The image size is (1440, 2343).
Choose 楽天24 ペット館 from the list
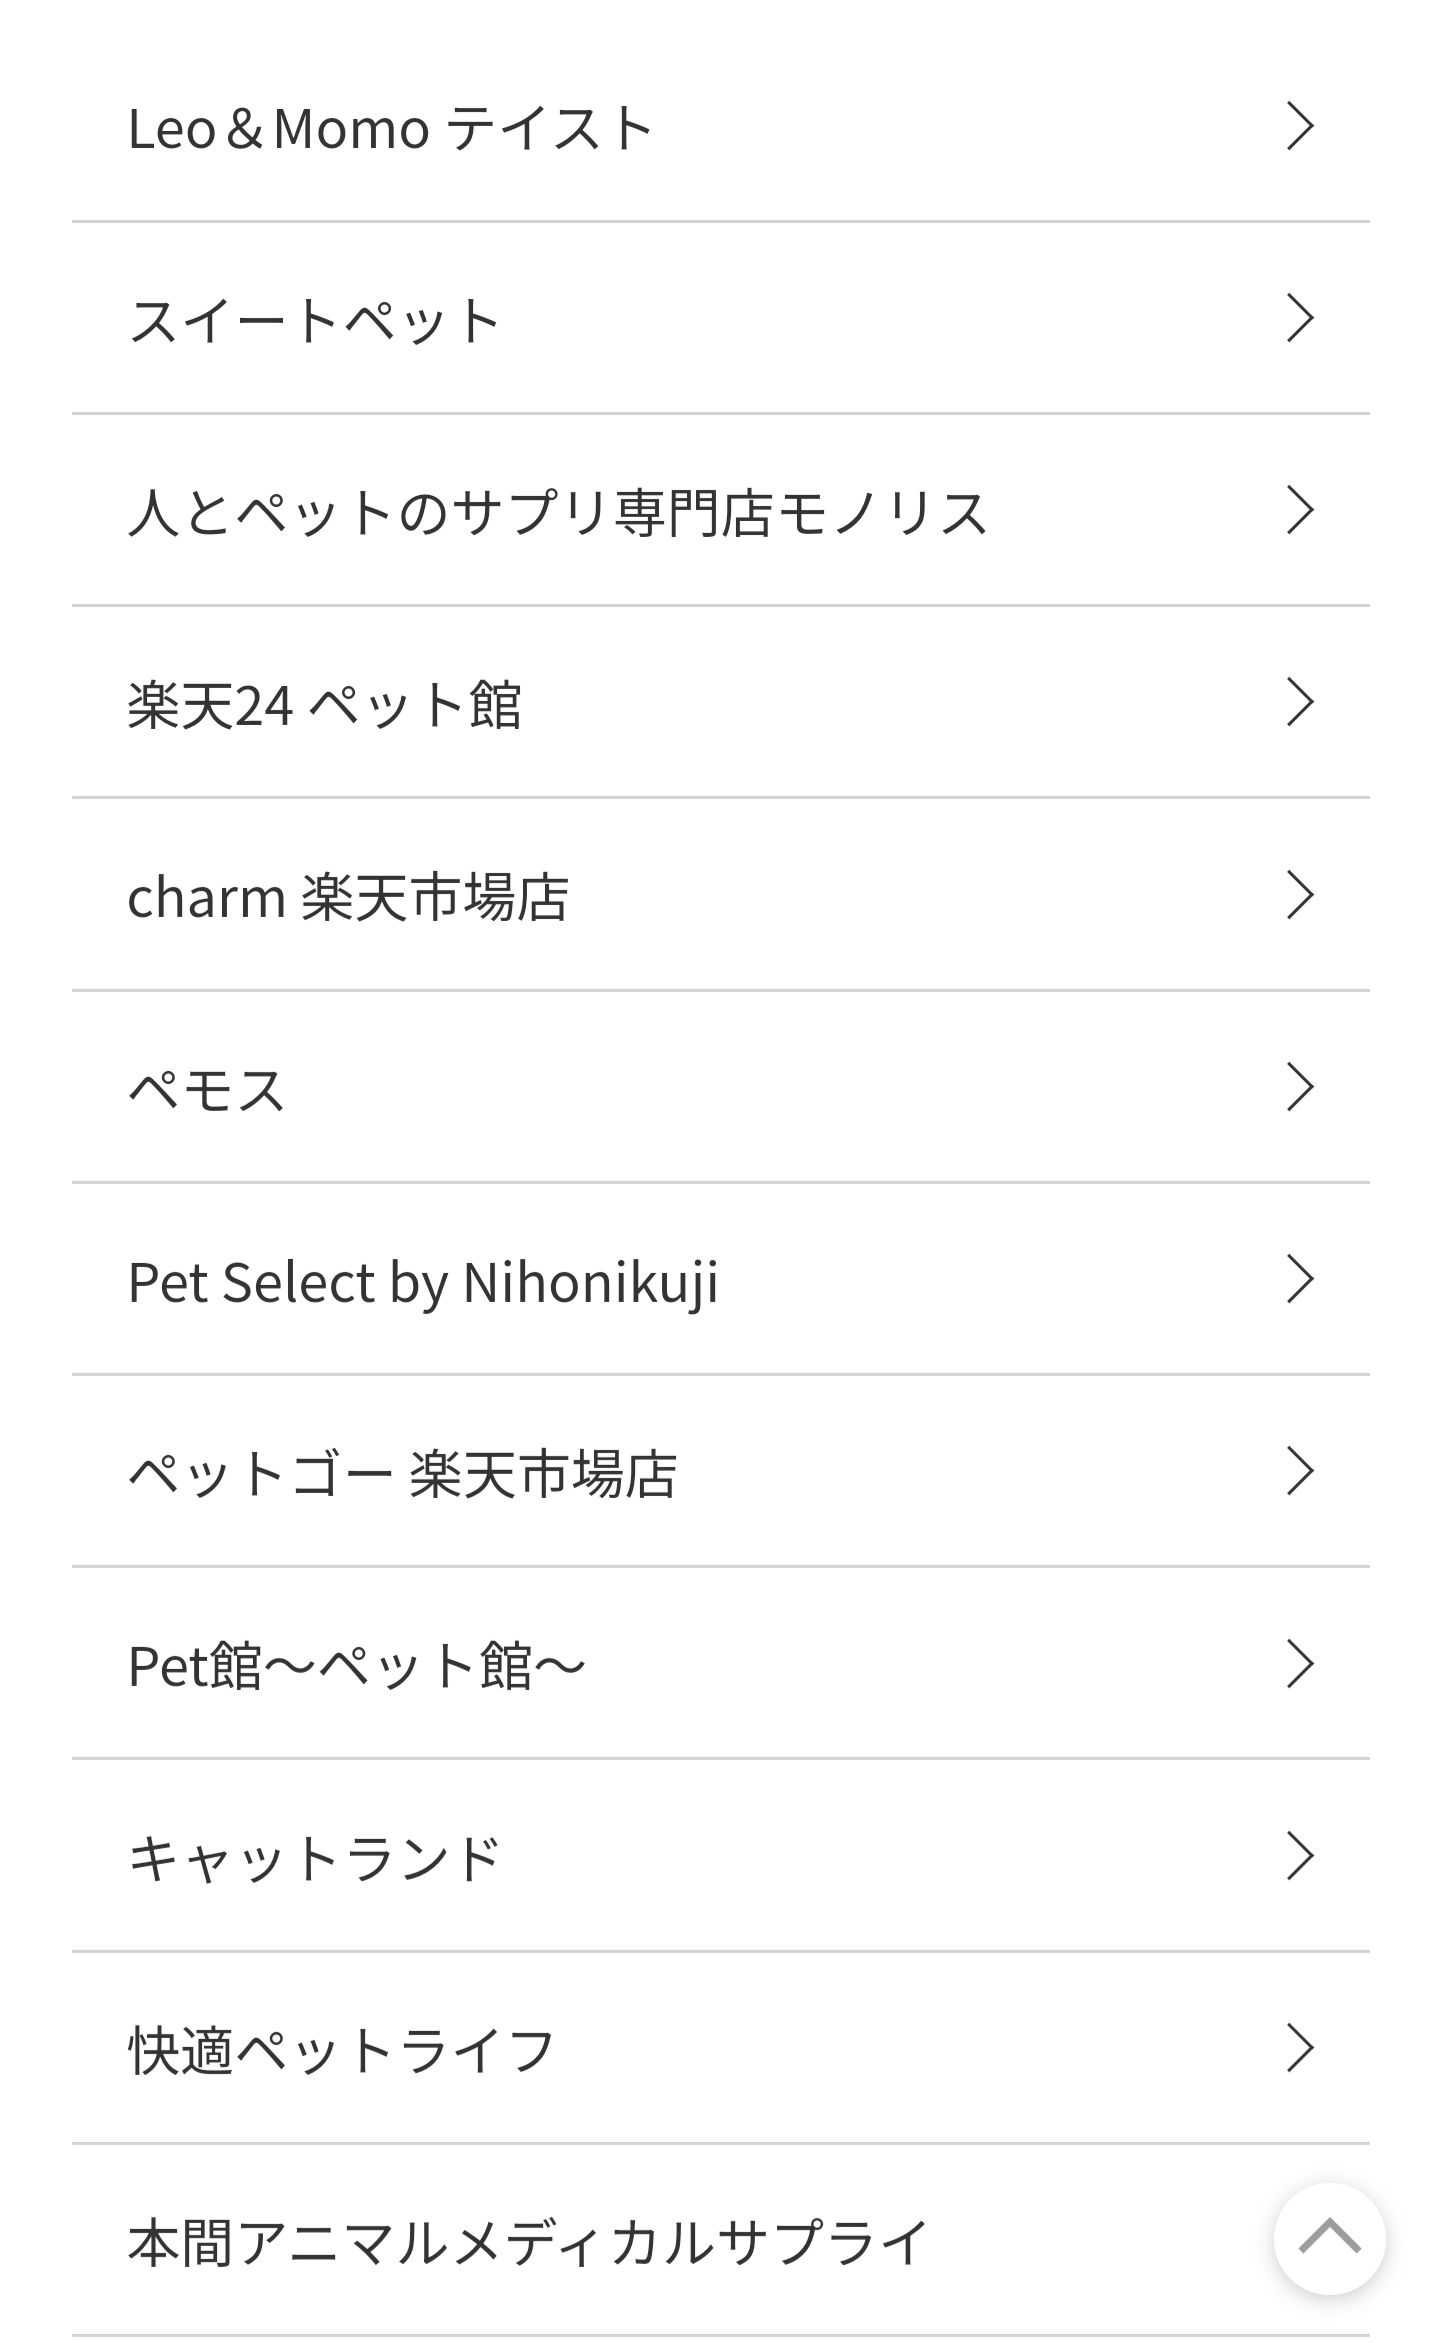click(324, 705)
